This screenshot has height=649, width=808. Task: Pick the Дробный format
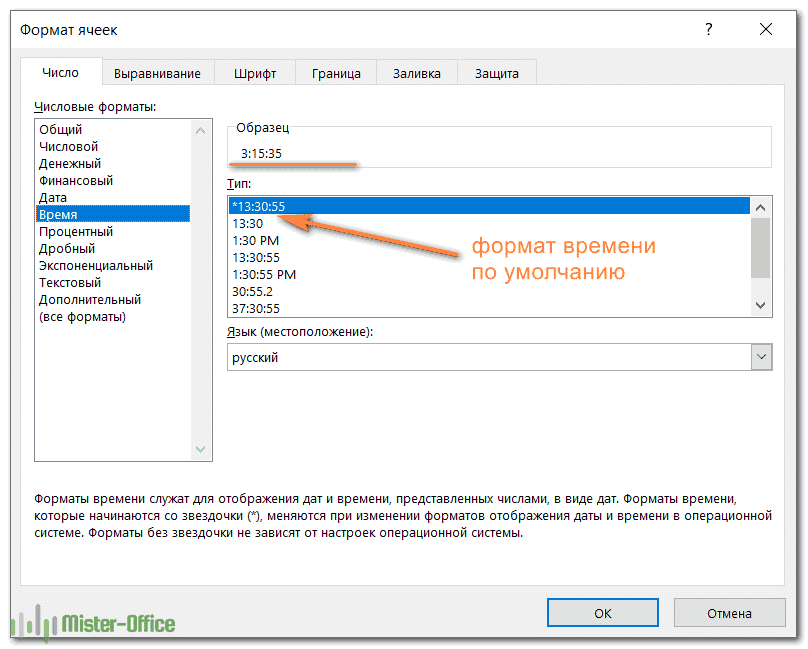pyautogui.click(x=113, y=249)
